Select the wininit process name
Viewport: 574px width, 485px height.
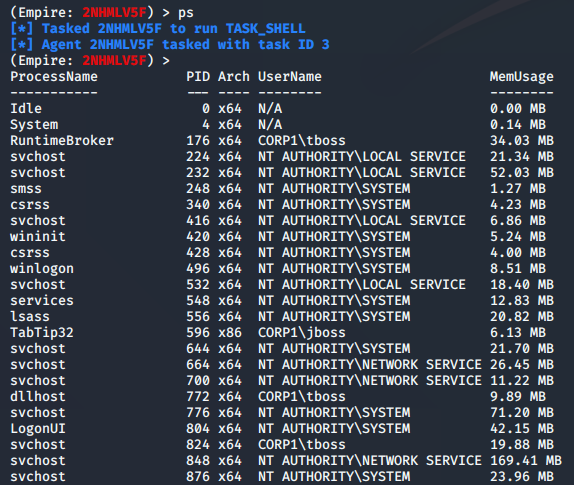[x=38, y=236]
